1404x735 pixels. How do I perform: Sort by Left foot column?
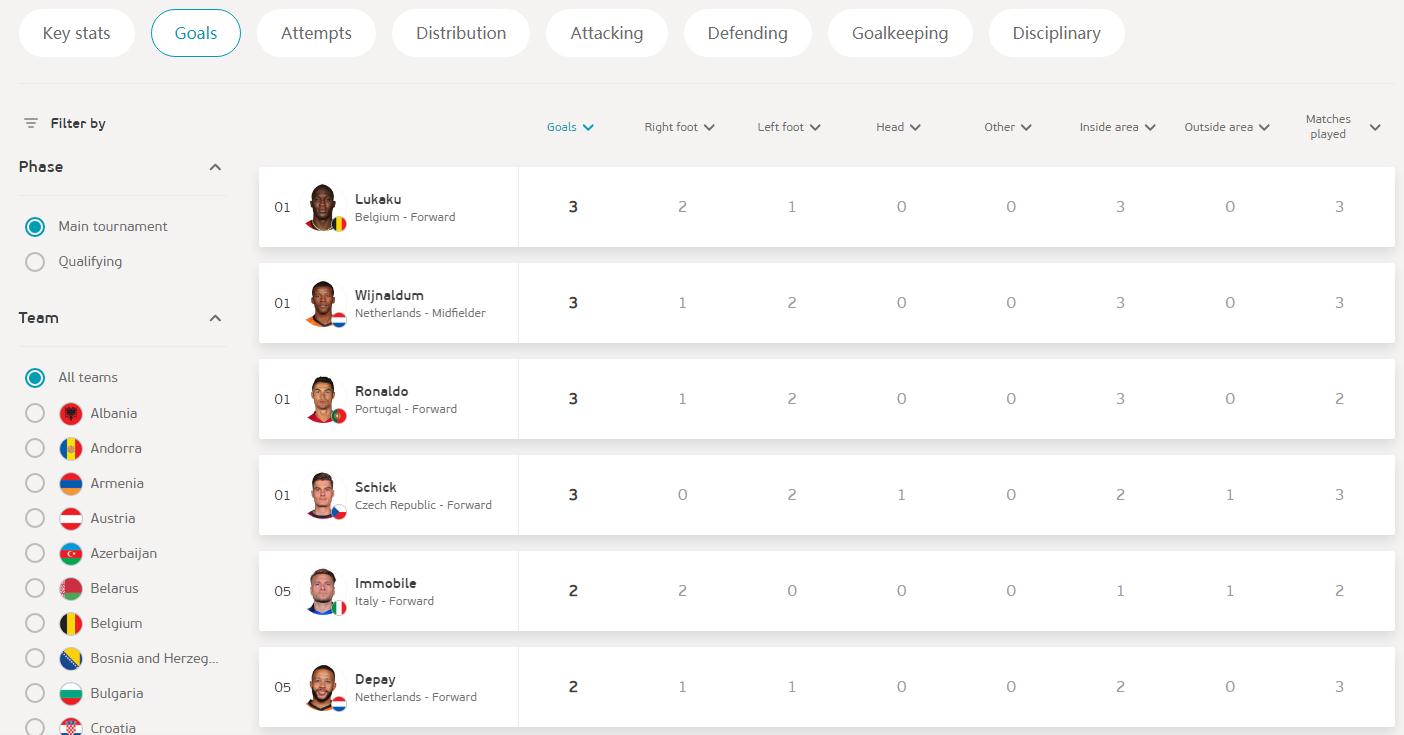789,127
